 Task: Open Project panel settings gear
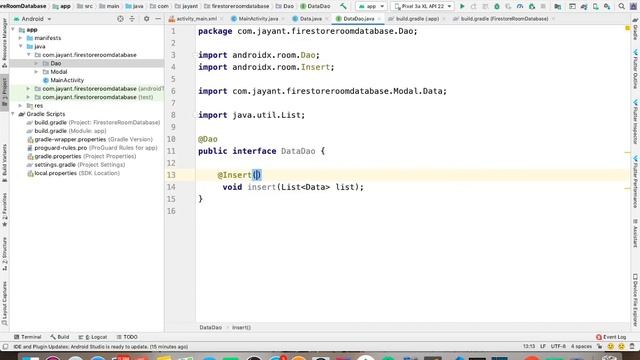146,19
